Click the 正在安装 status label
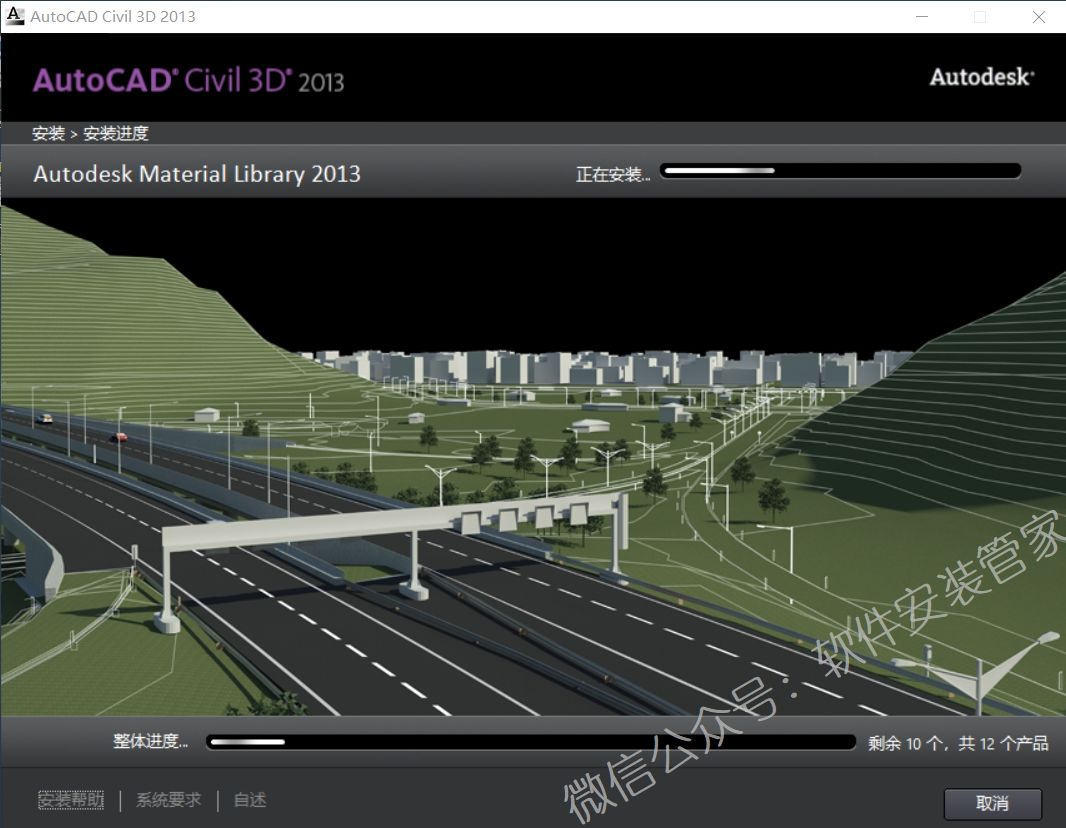The width and height of the screenshot is (1066, 828). pyautogui.click(x=612, y=174)
